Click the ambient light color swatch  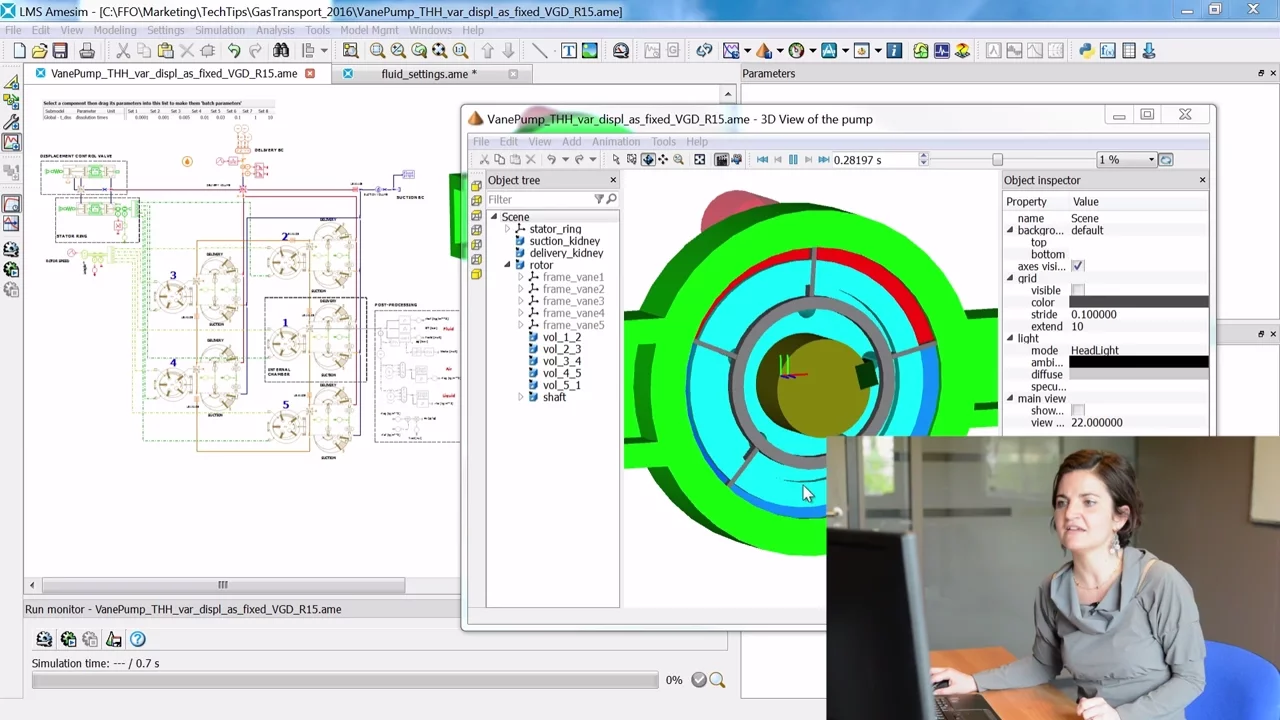1139,362
